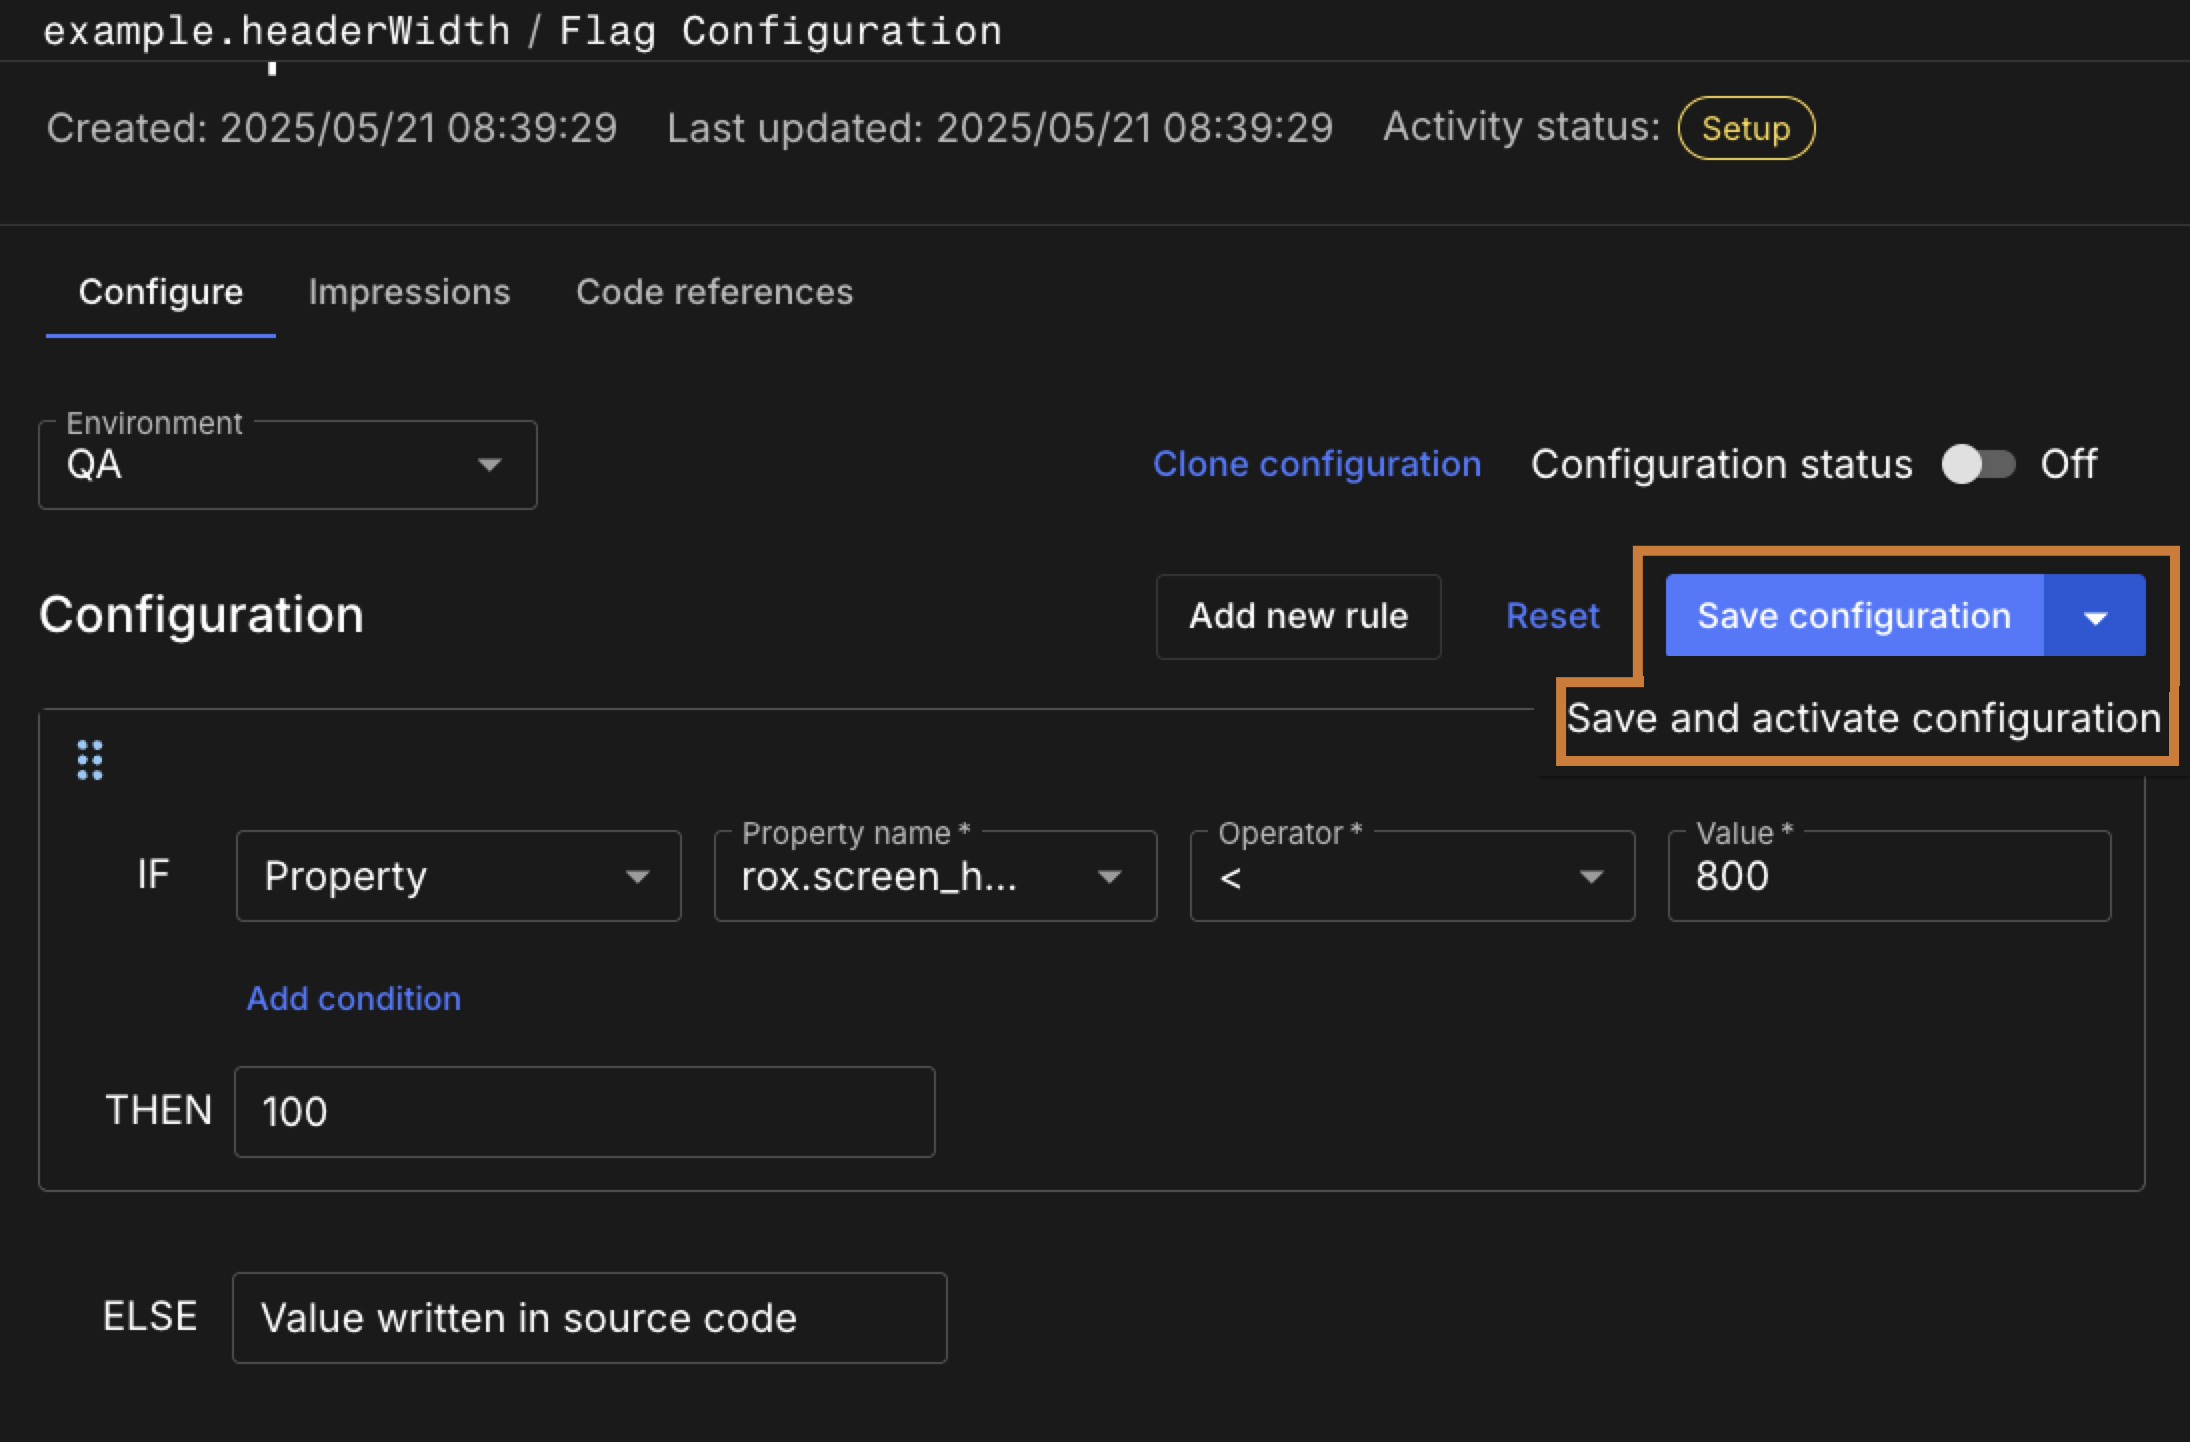The height and width of the screenshot is (1442, 2190).
Task: Click the Save configuration button
Action: tap(1853, 616)
